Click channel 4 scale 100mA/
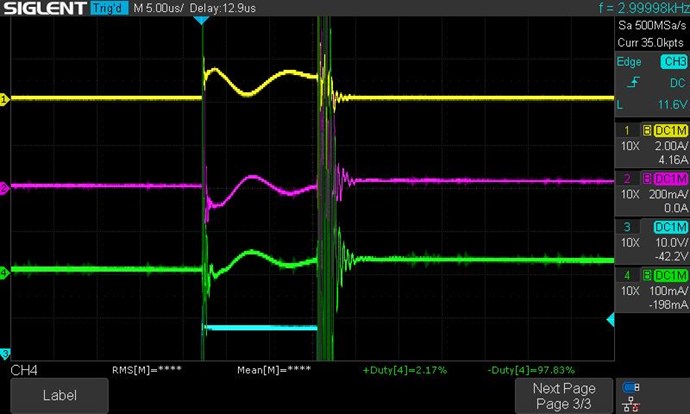 [x=668, y=291]
